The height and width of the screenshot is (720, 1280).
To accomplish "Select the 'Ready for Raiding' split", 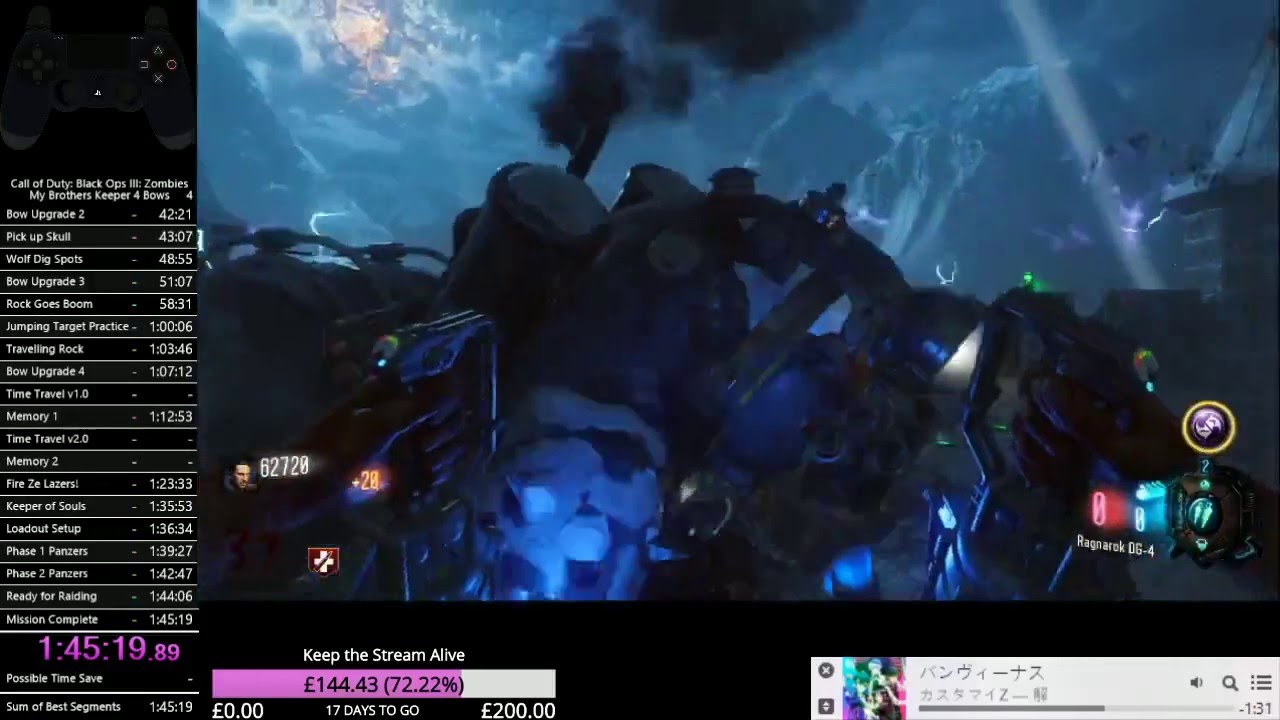I will [x=99, y=597].
